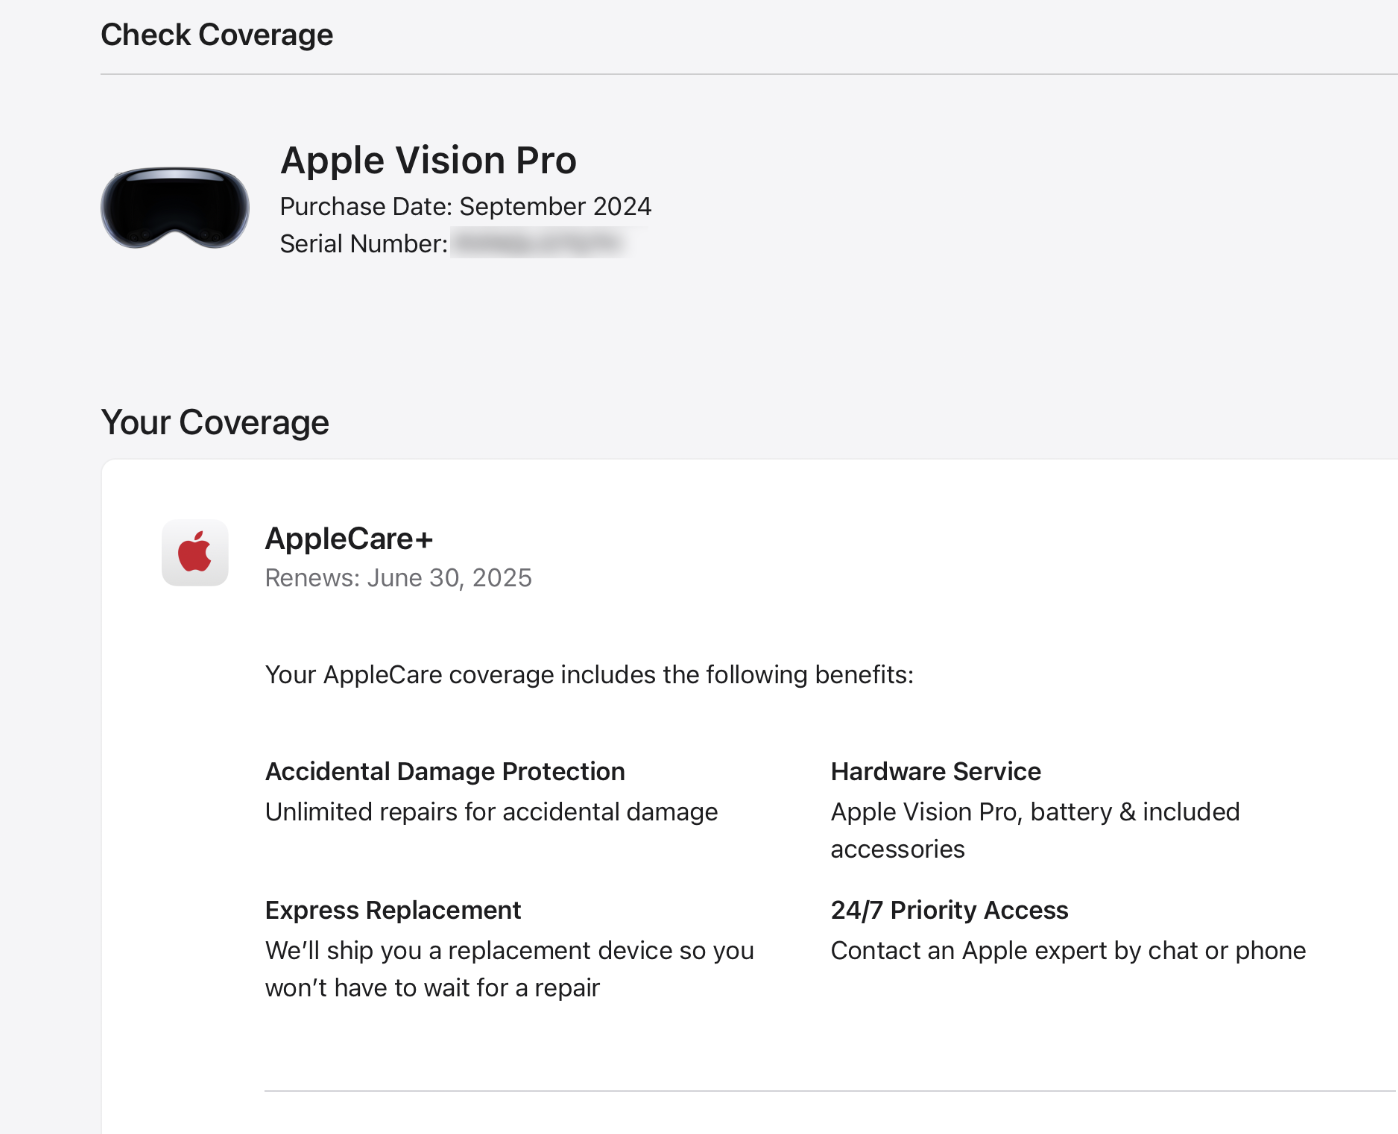
Task: Click the Check Coverage page heading
Action: pos(217,35)
